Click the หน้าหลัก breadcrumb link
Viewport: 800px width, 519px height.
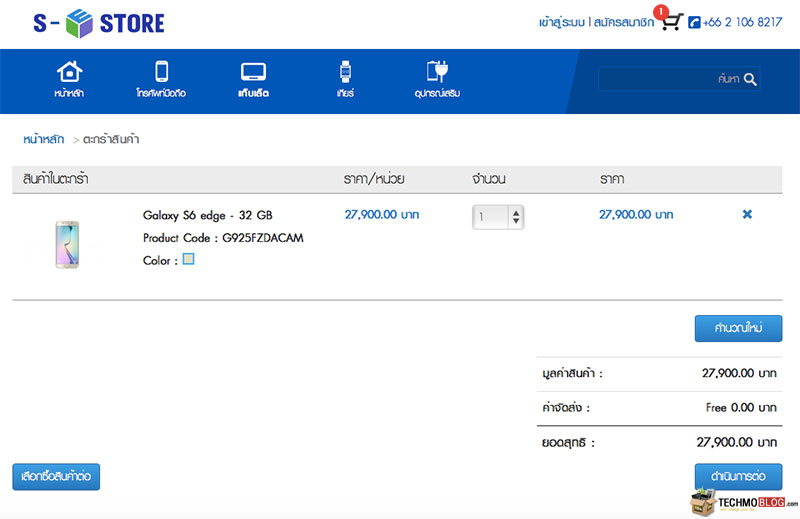point(43,139)
